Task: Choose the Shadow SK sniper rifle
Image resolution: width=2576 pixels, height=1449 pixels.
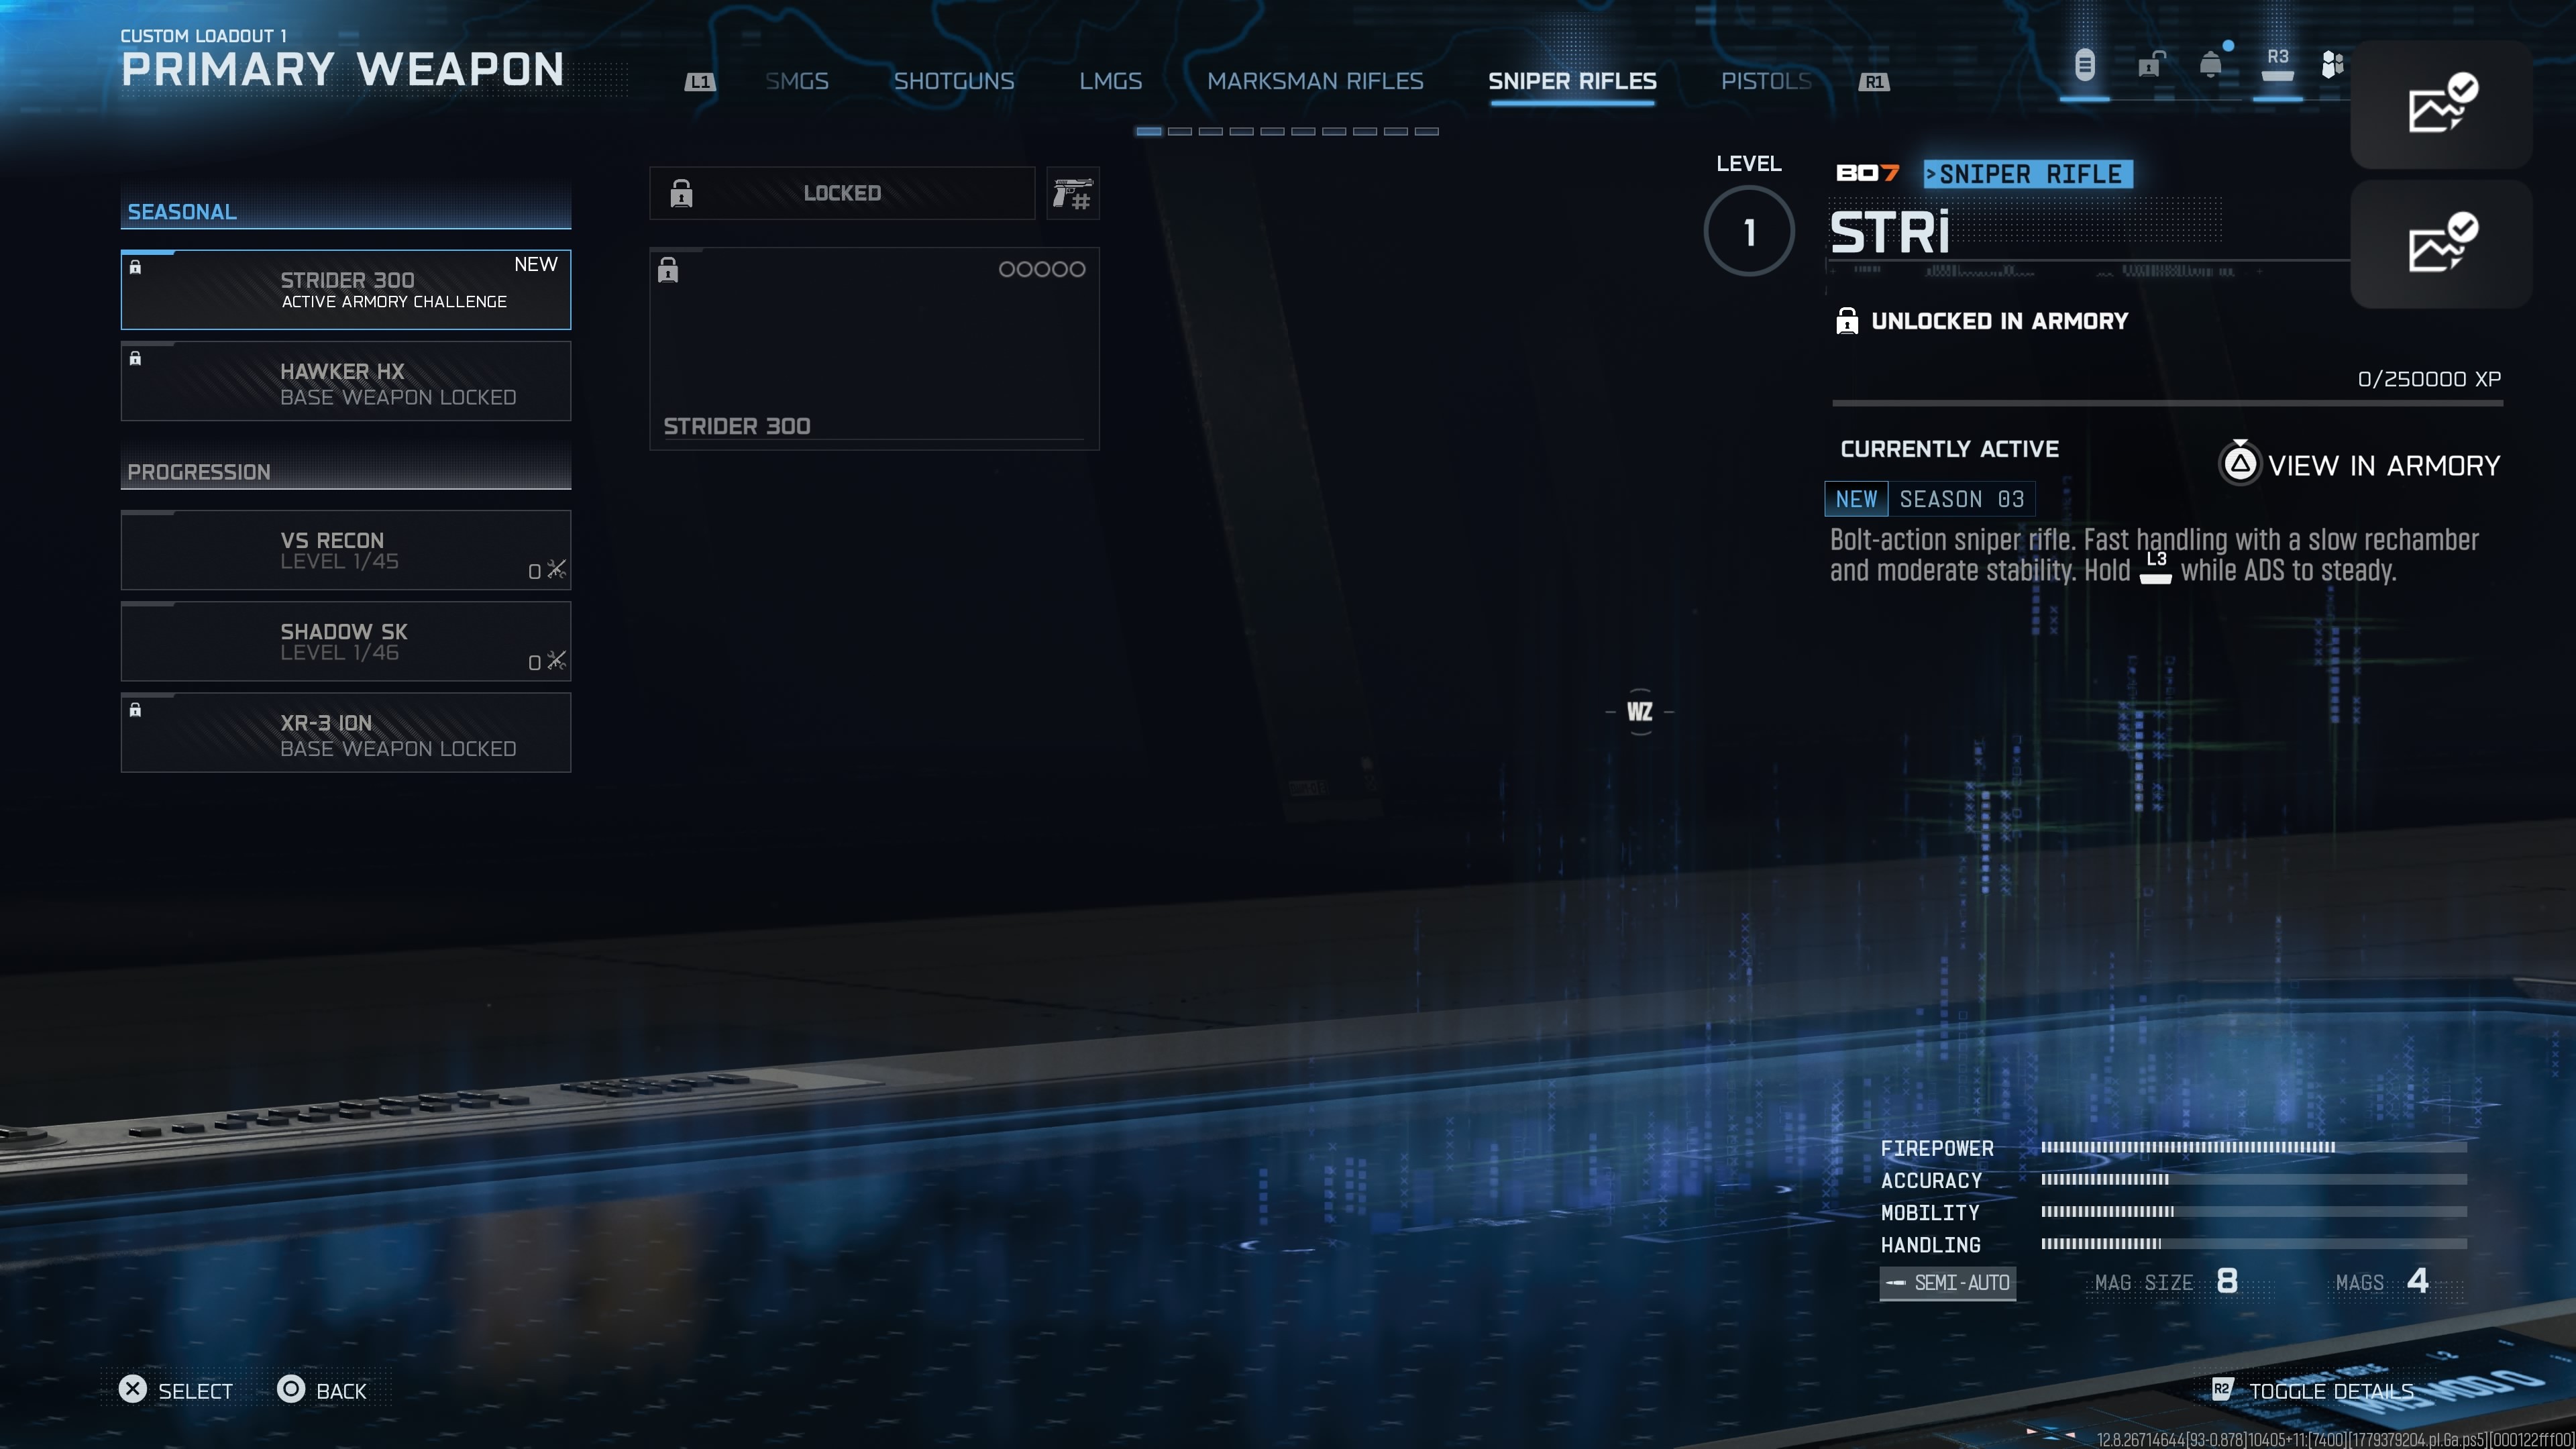Action: click(x=346, y=642)
